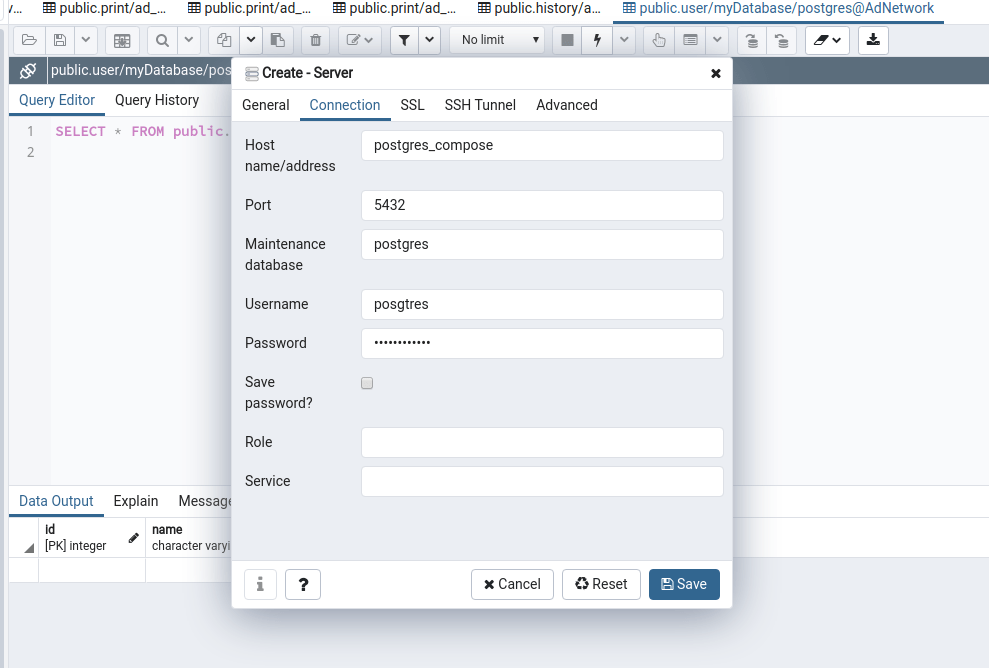Viewport: 989px width, 668px height.
Task: Click the filter funnel icon
Action: 404,40
